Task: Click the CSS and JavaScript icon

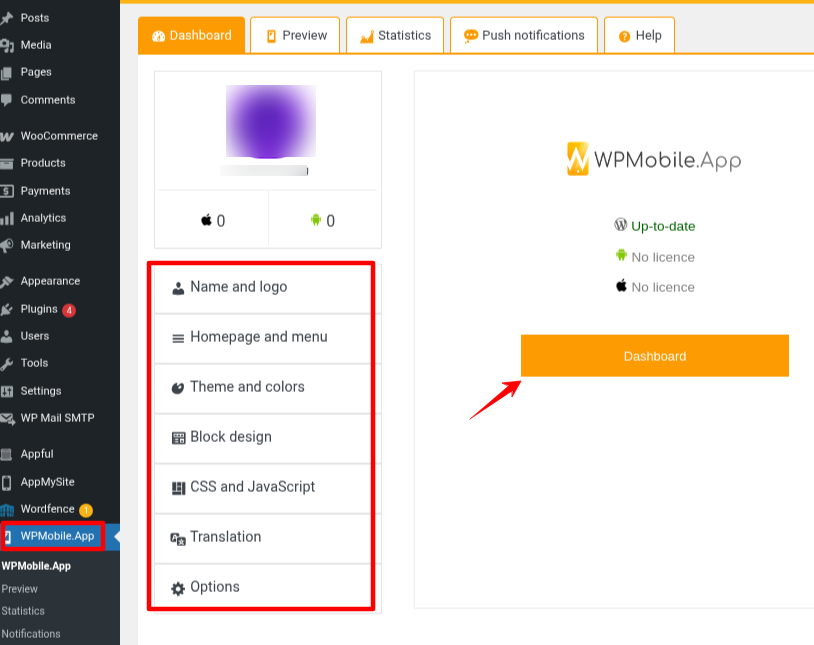Action: pyautogui.click(x=179, y=488)
